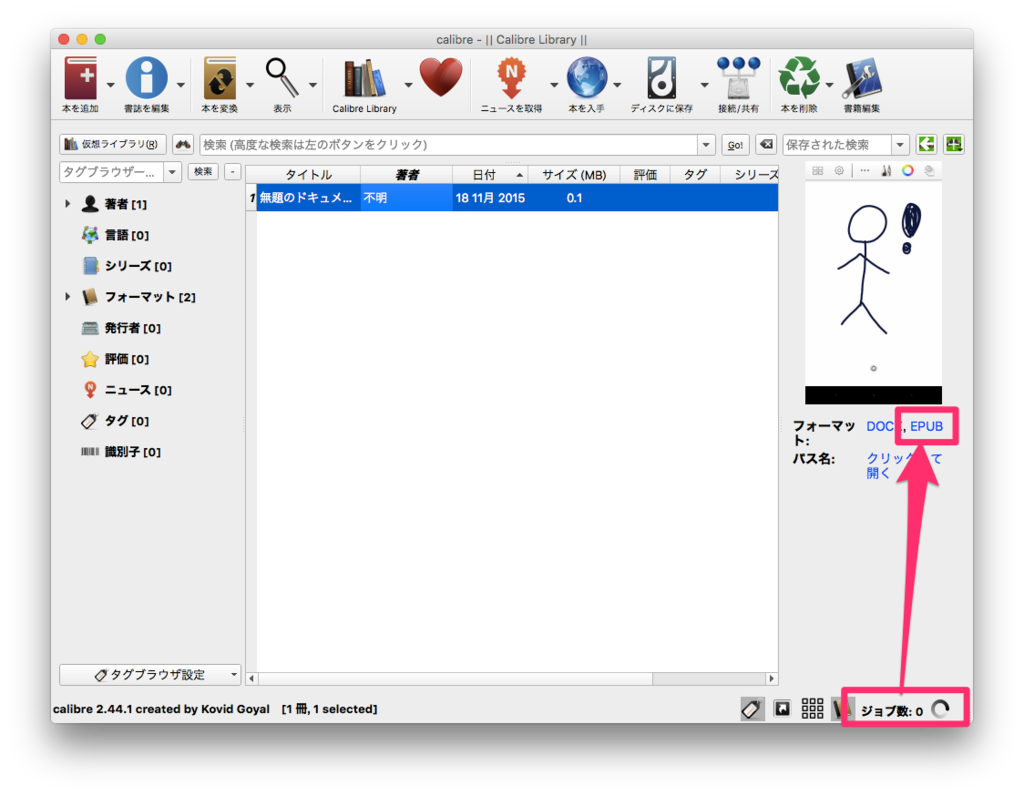Click the Connect/share icon
1024x796 pixels.
[x=738, y=78]
